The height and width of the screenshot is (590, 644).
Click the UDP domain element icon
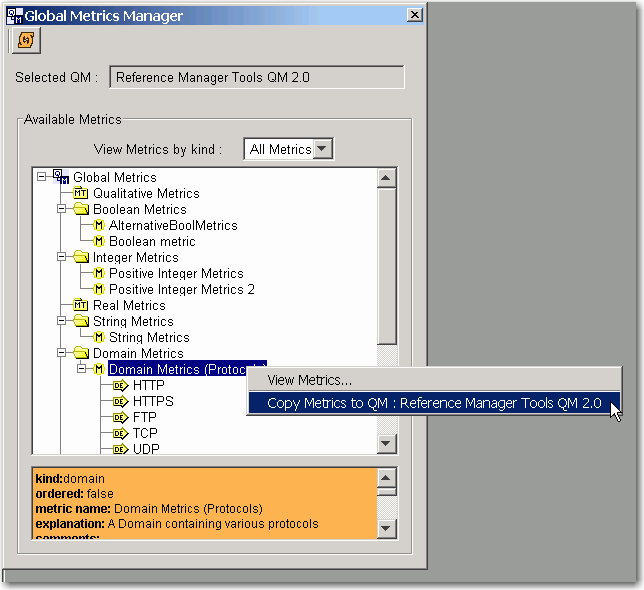[120, 449]
